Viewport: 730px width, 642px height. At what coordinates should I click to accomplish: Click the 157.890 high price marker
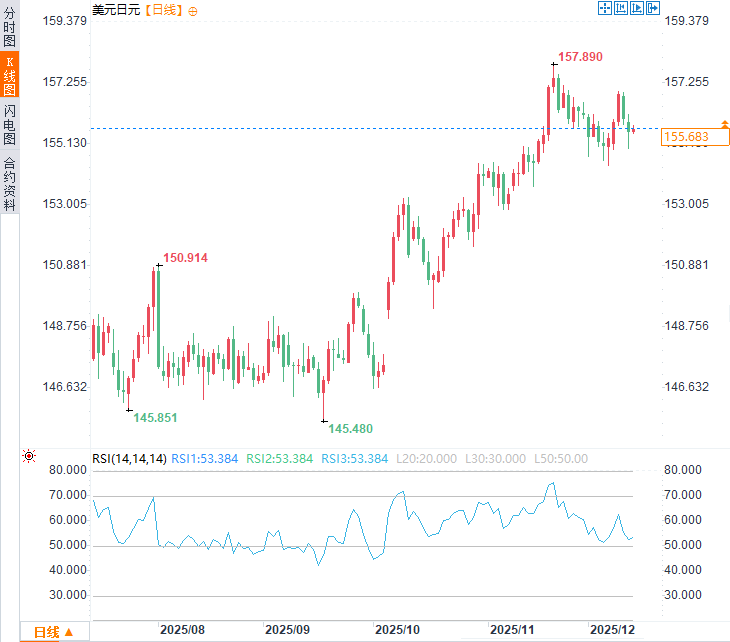(580, 57)
